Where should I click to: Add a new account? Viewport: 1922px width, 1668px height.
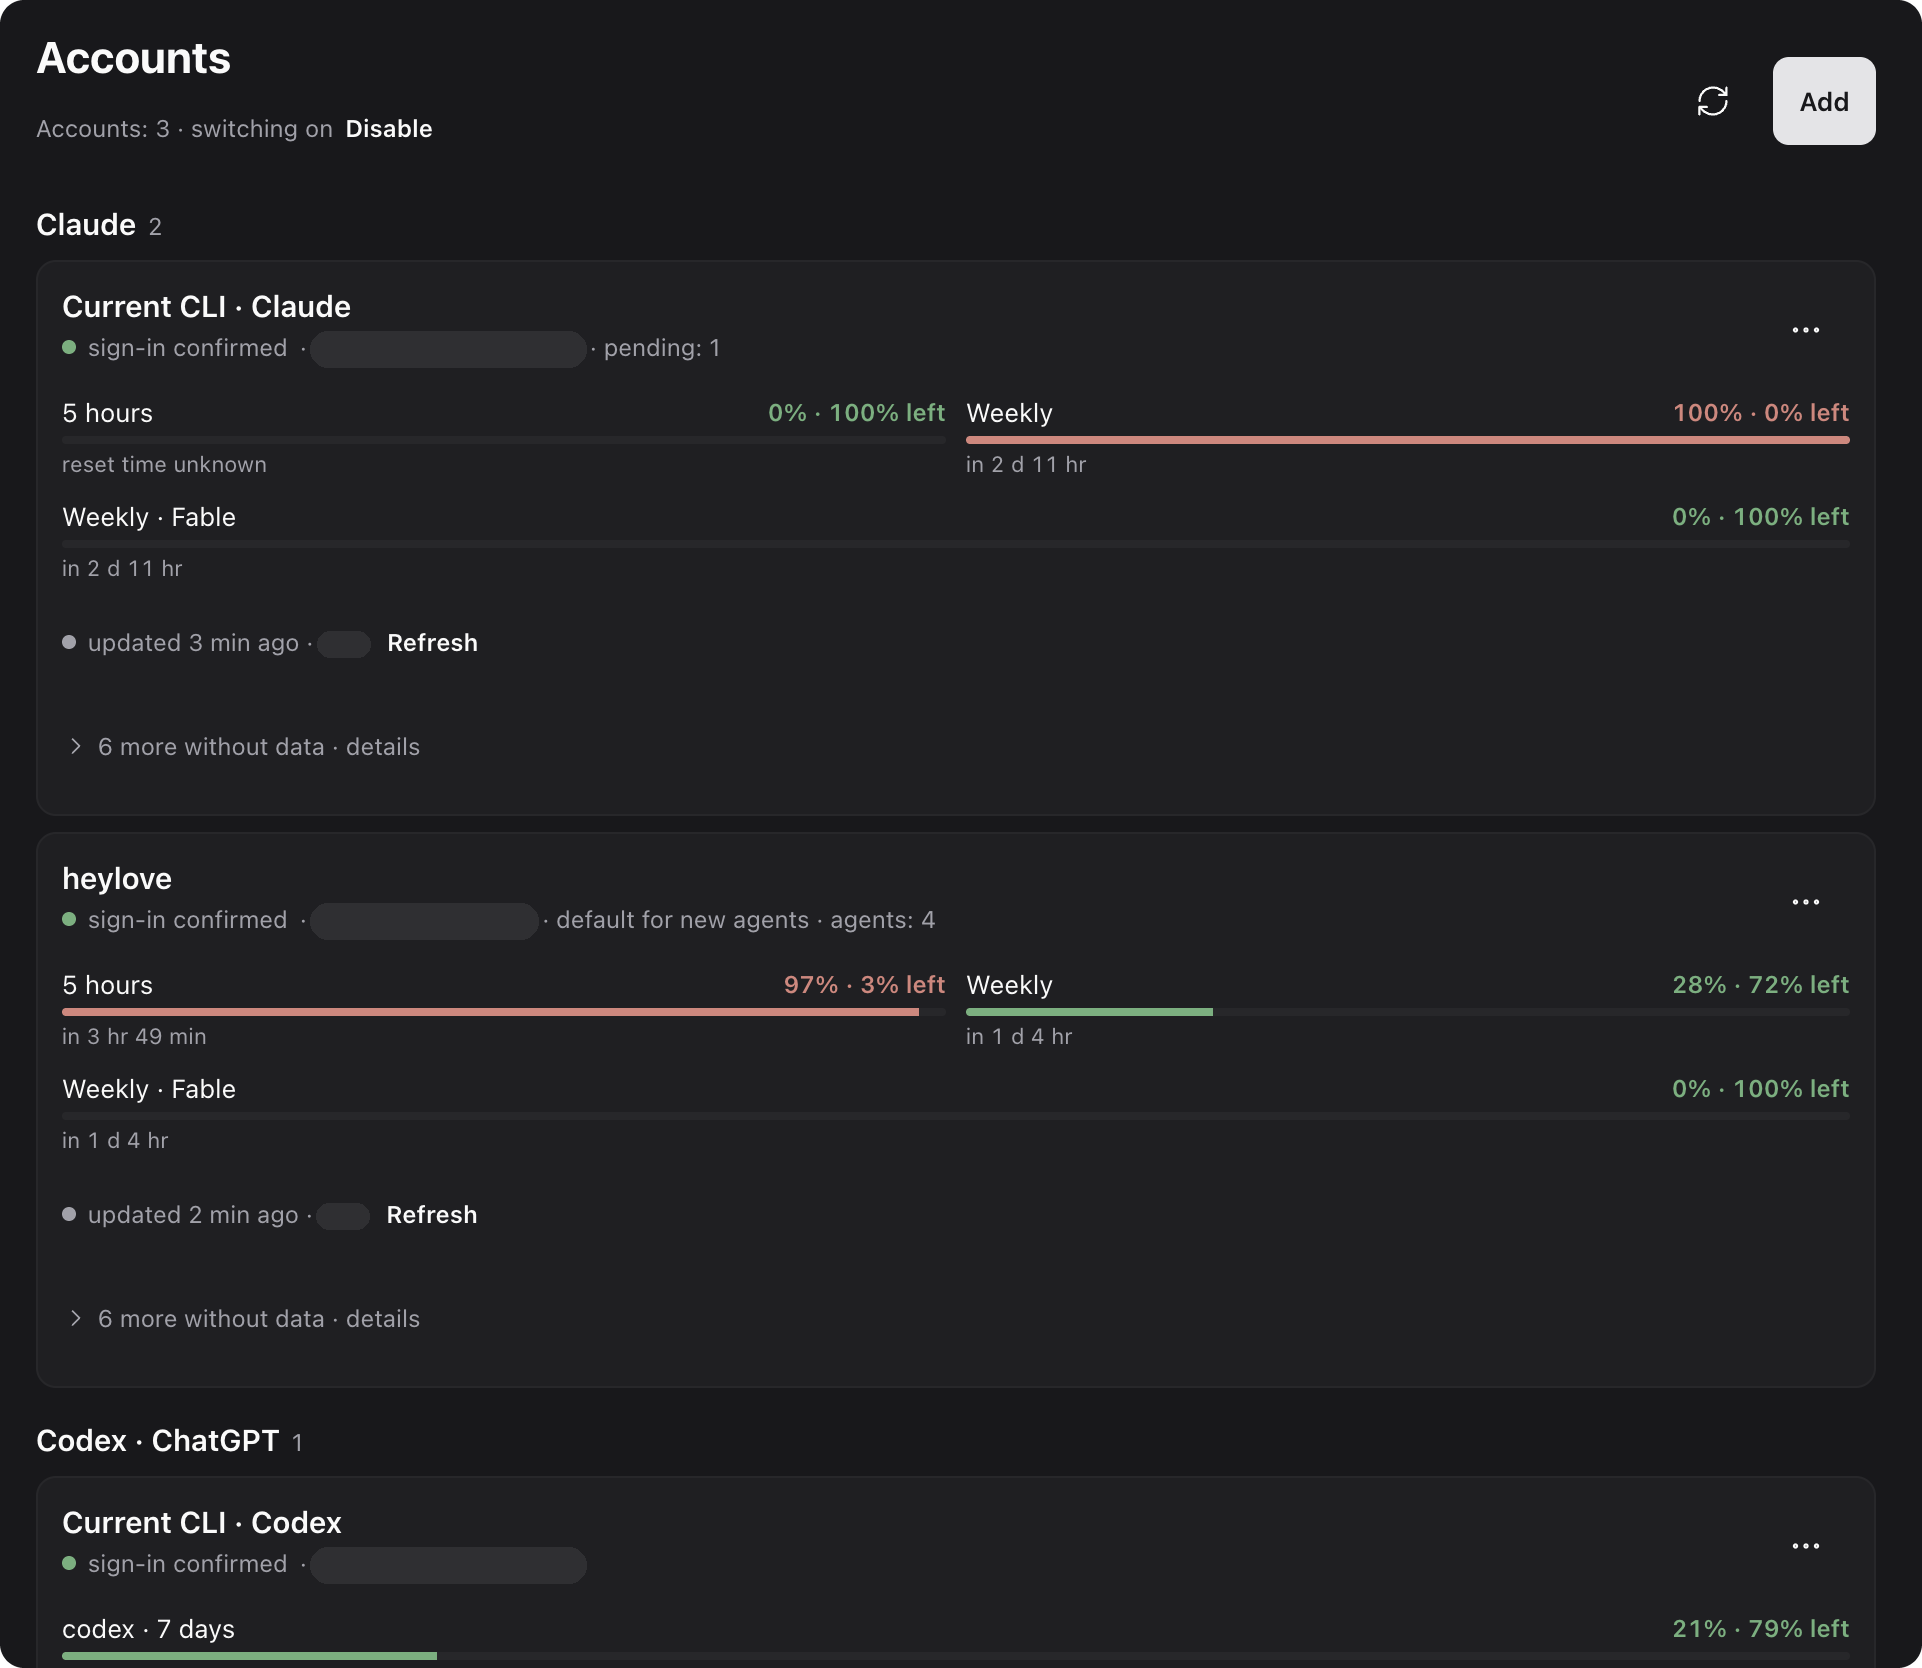click(x=1824, y=101)
